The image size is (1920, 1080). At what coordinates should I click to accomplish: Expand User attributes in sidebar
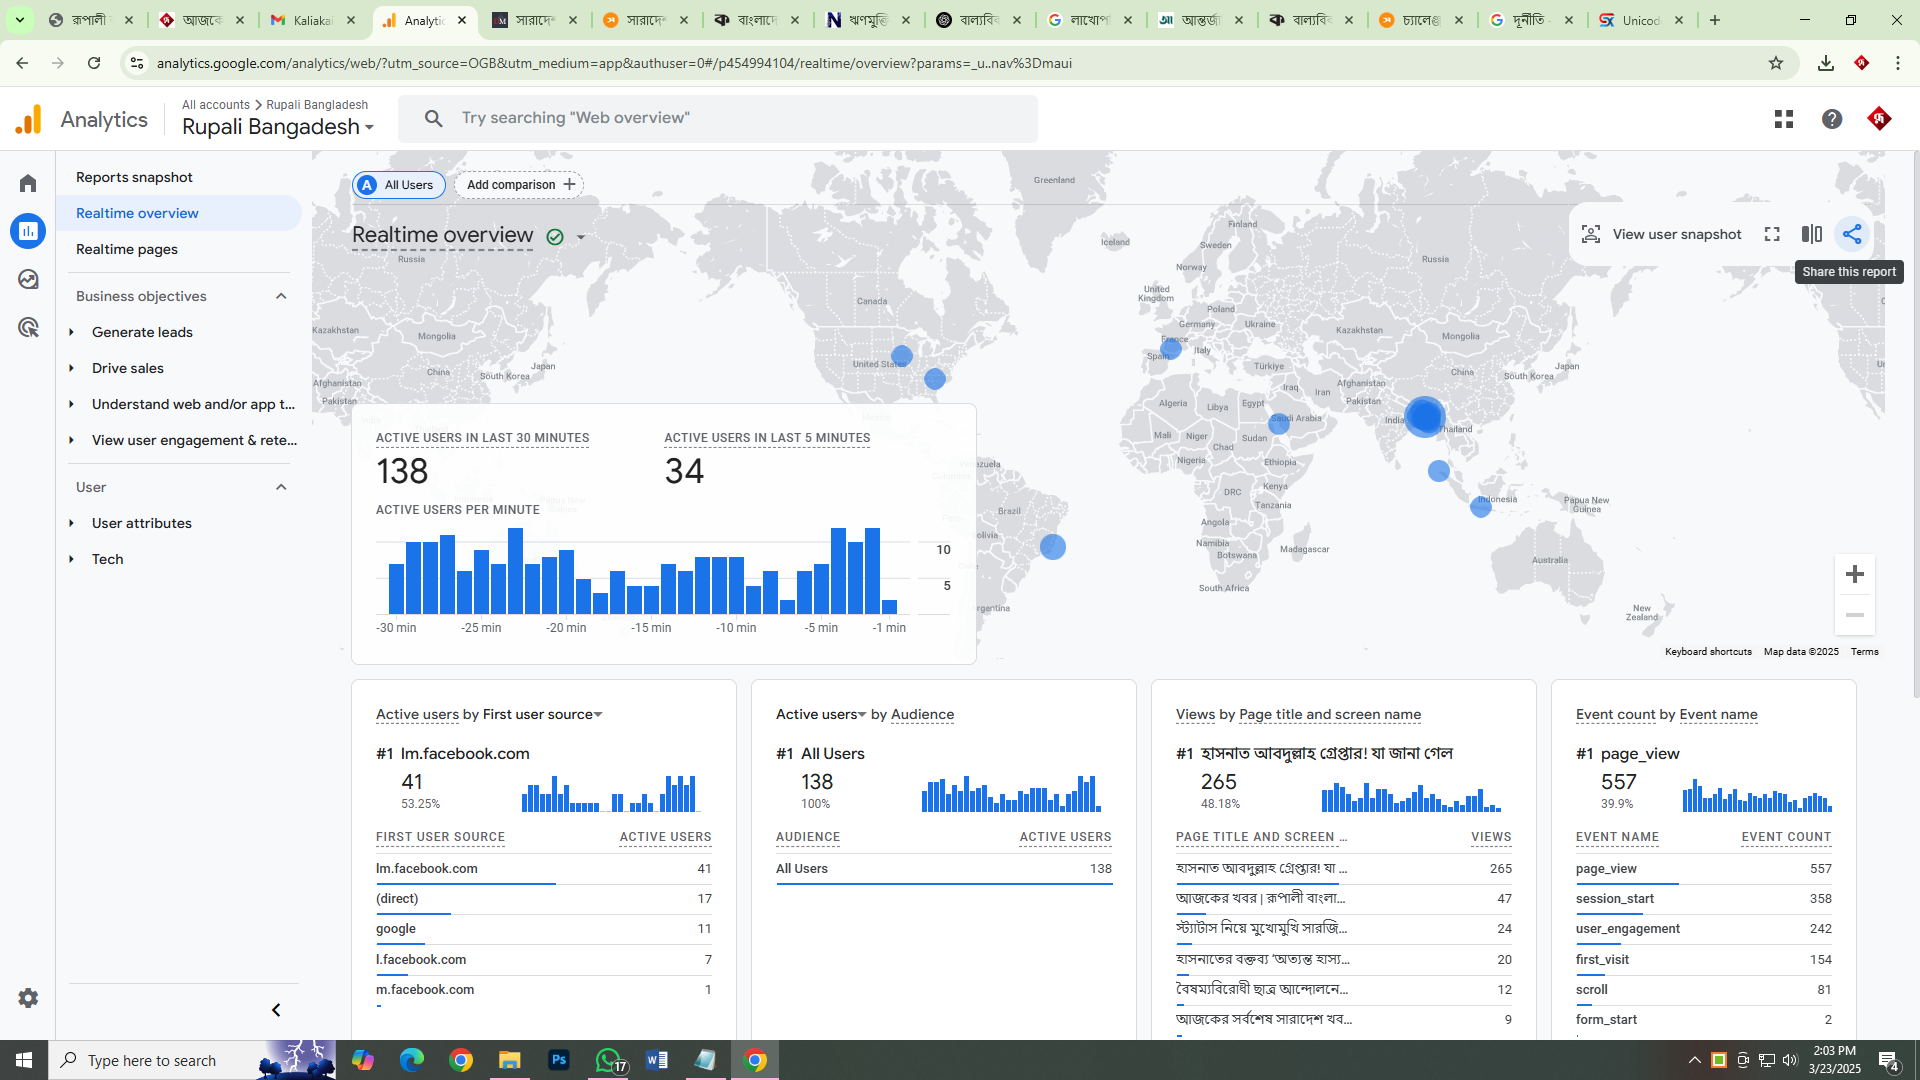click(x=72, y=523)
